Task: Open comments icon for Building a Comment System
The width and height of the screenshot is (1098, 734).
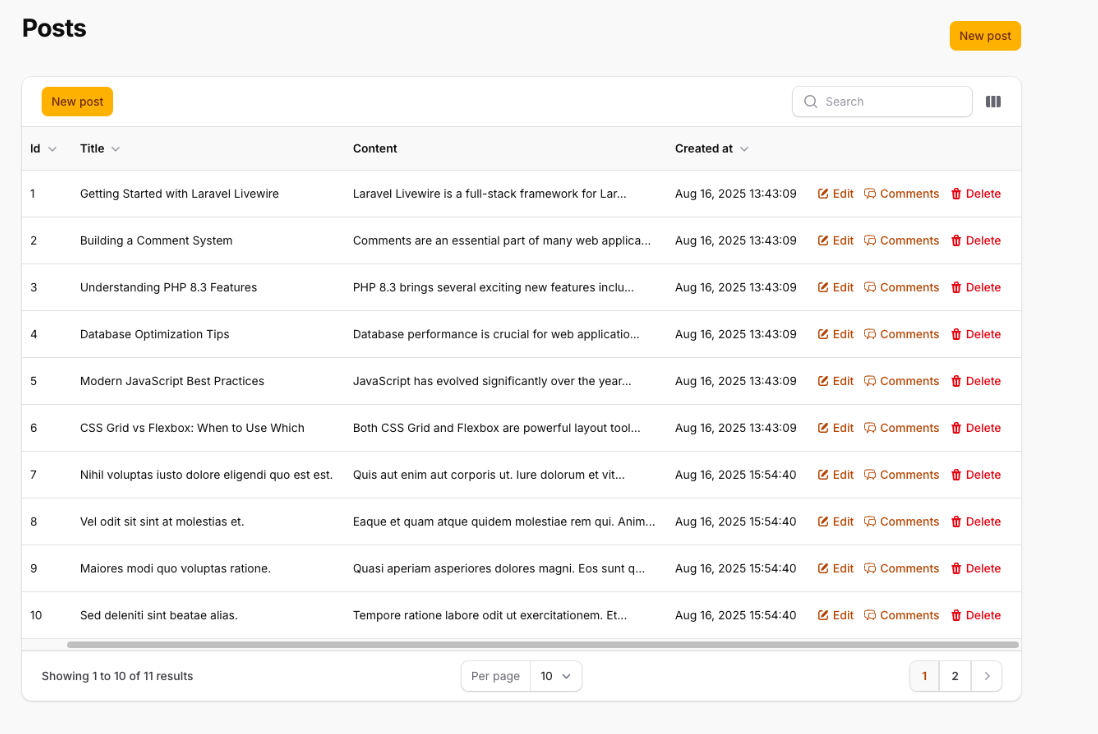Action: point(870,241)
